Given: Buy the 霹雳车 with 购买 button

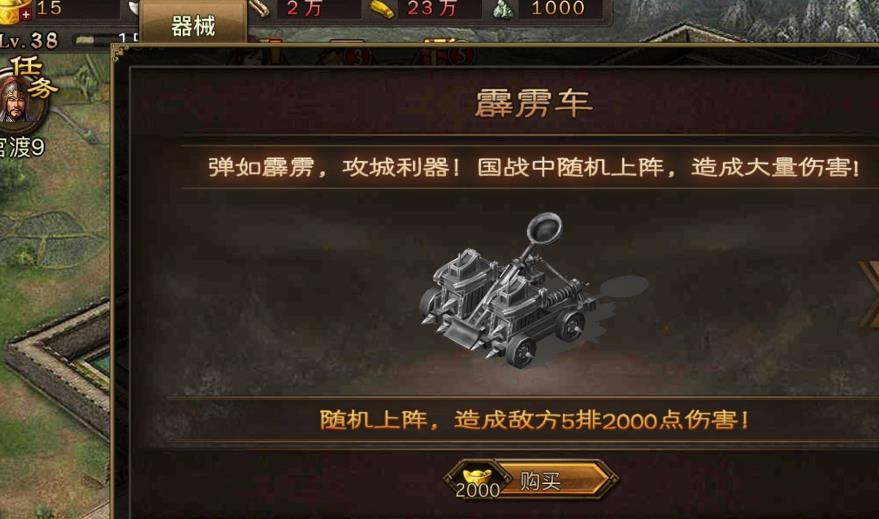Looking at the screenshot, I should pos(533,480).
